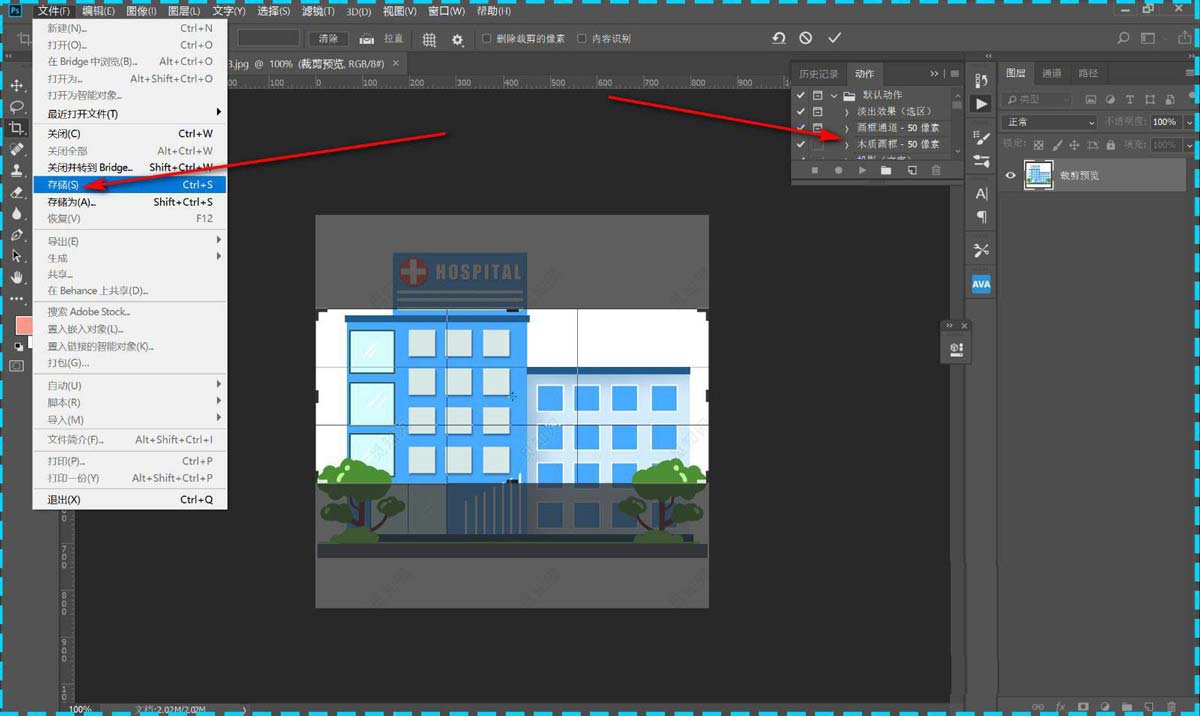Open the workspace layout switcher icon
The image size is (1200, 716).
tap(1149, 38)
